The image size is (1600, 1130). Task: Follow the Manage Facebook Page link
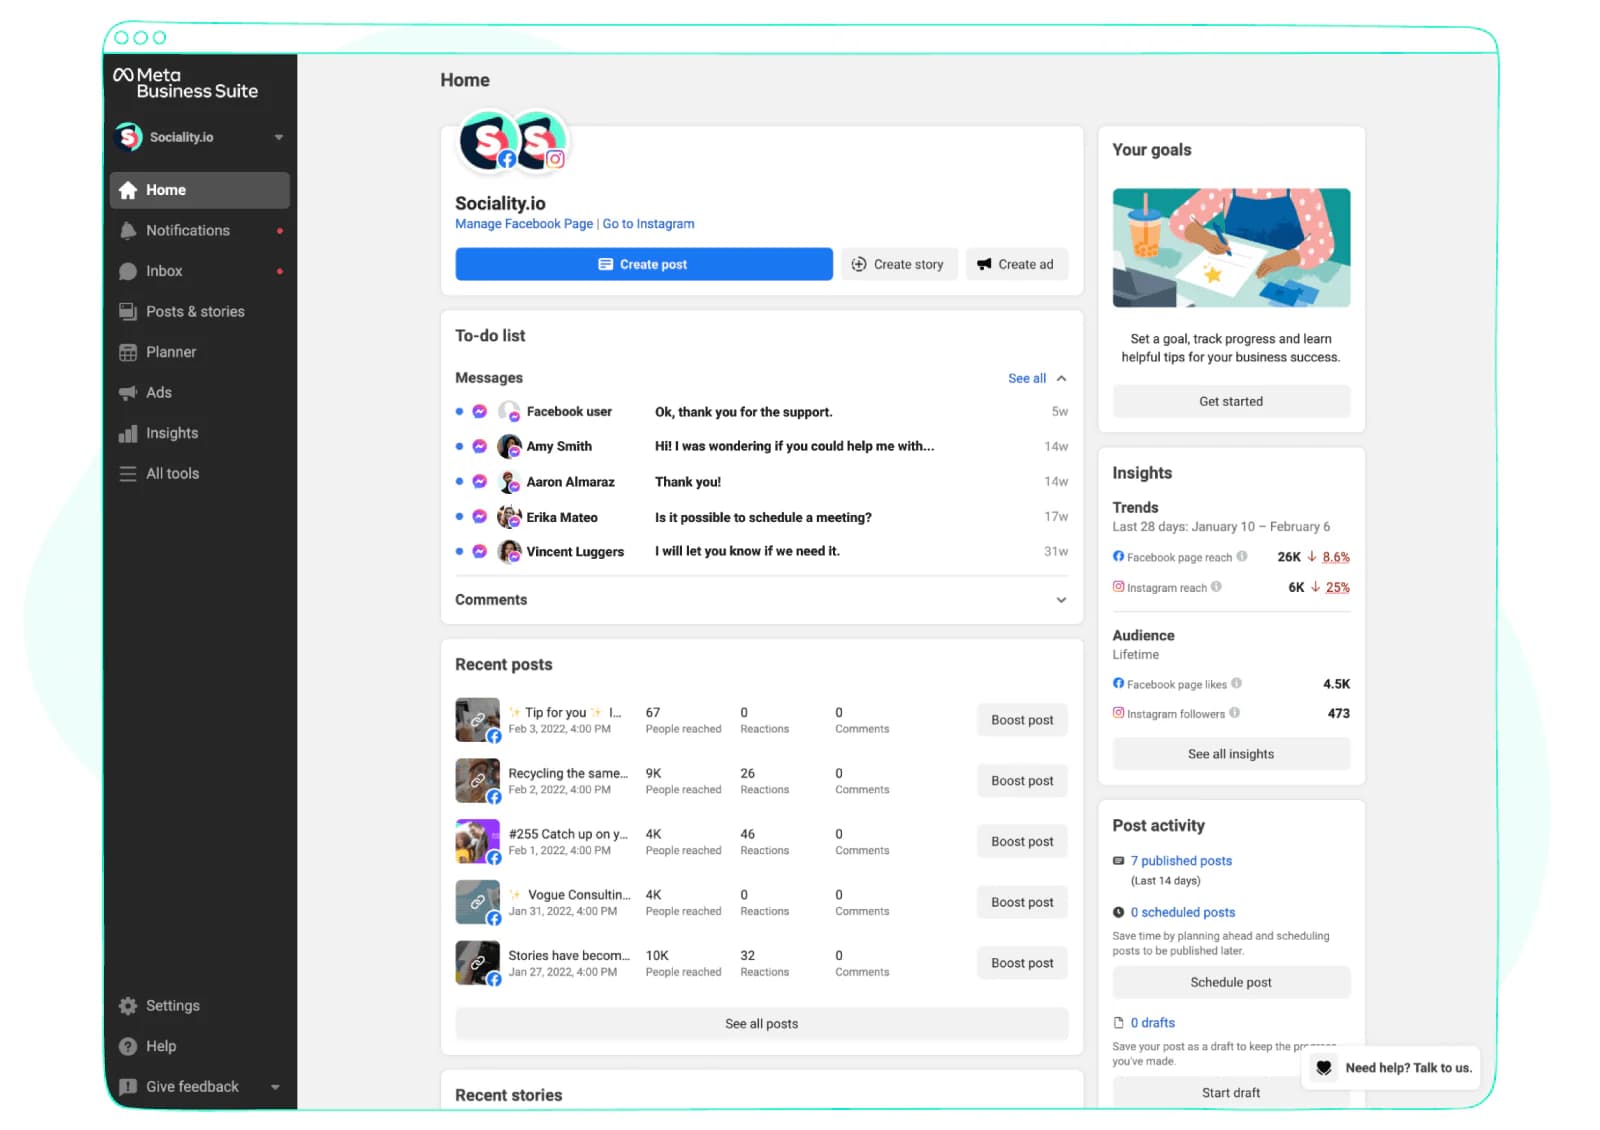click(x=524, y=224)
